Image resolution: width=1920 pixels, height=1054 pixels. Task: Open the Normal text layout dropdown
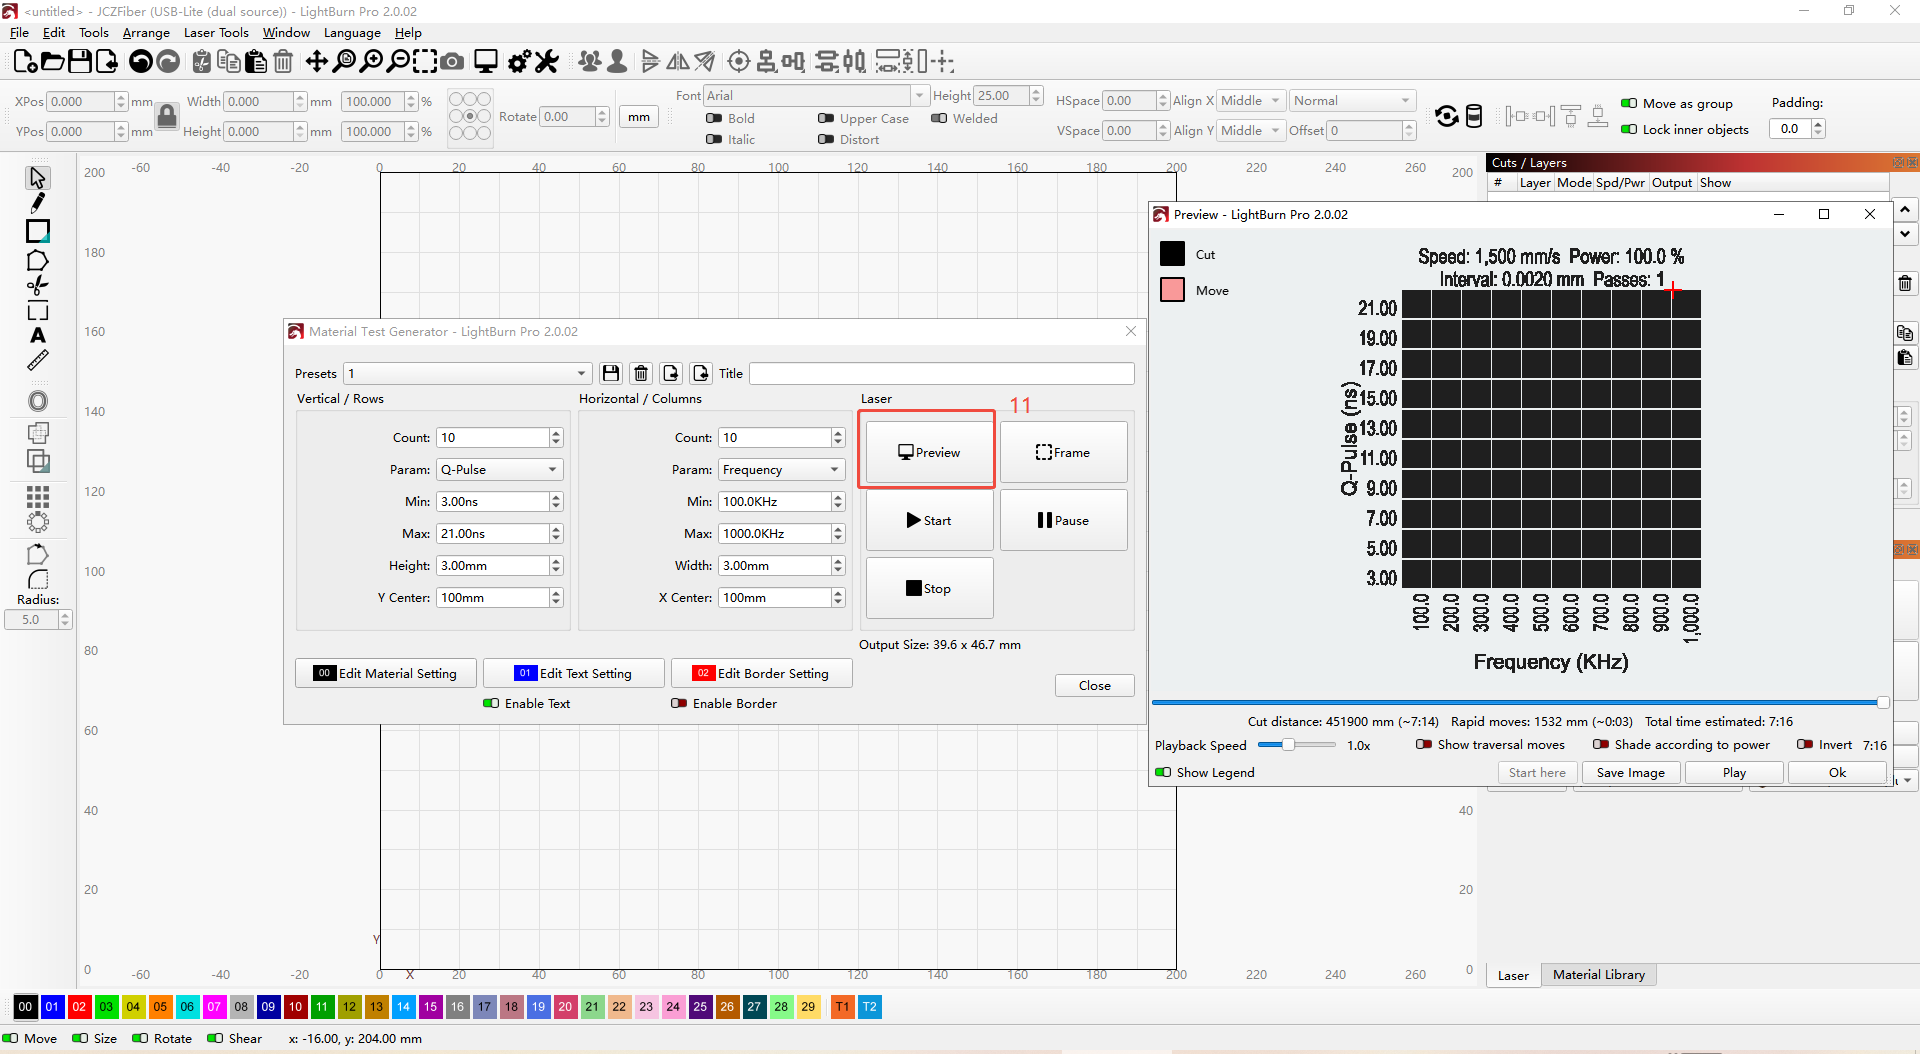(1352, 100)
